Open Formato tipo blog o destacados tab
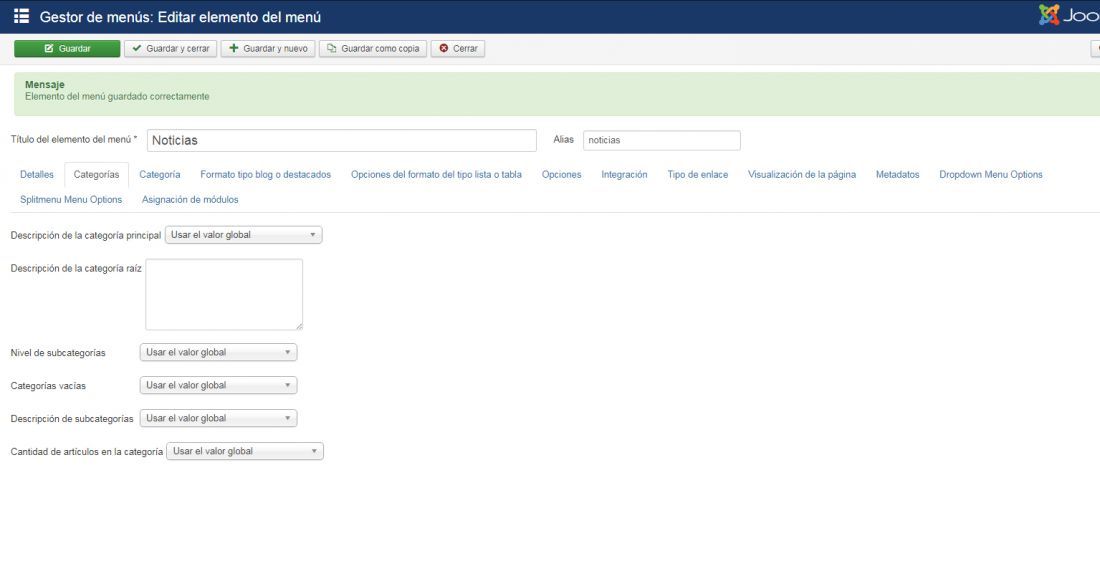Viewport: 1100px width, 584px height. (x=265, y=175)
